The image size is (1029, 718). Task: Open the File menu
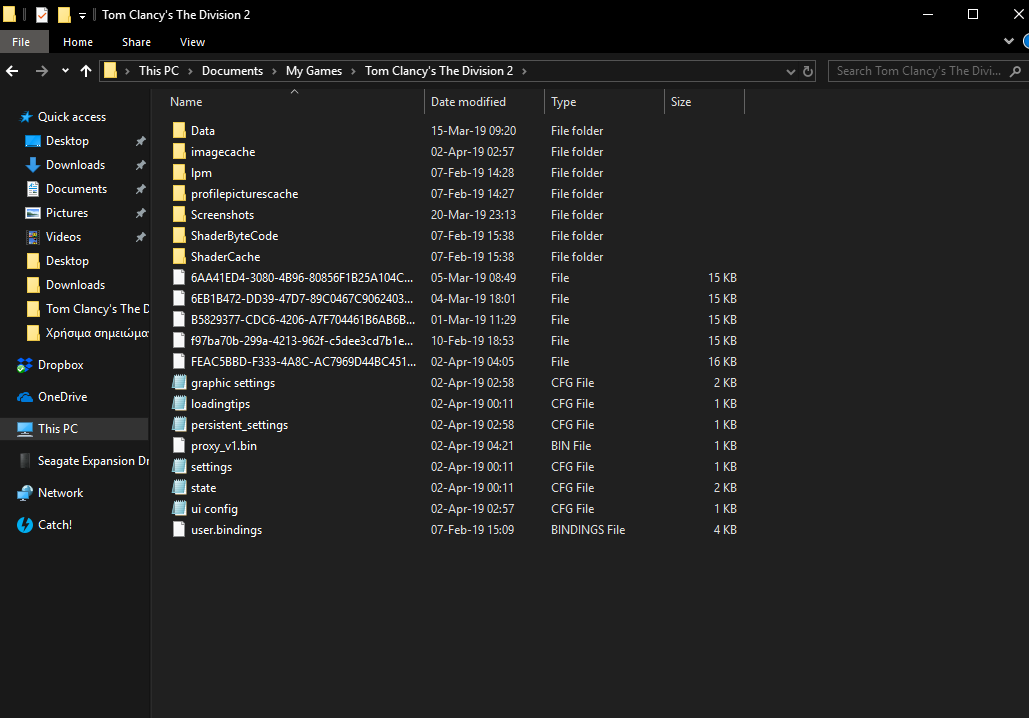coord(21,42)
